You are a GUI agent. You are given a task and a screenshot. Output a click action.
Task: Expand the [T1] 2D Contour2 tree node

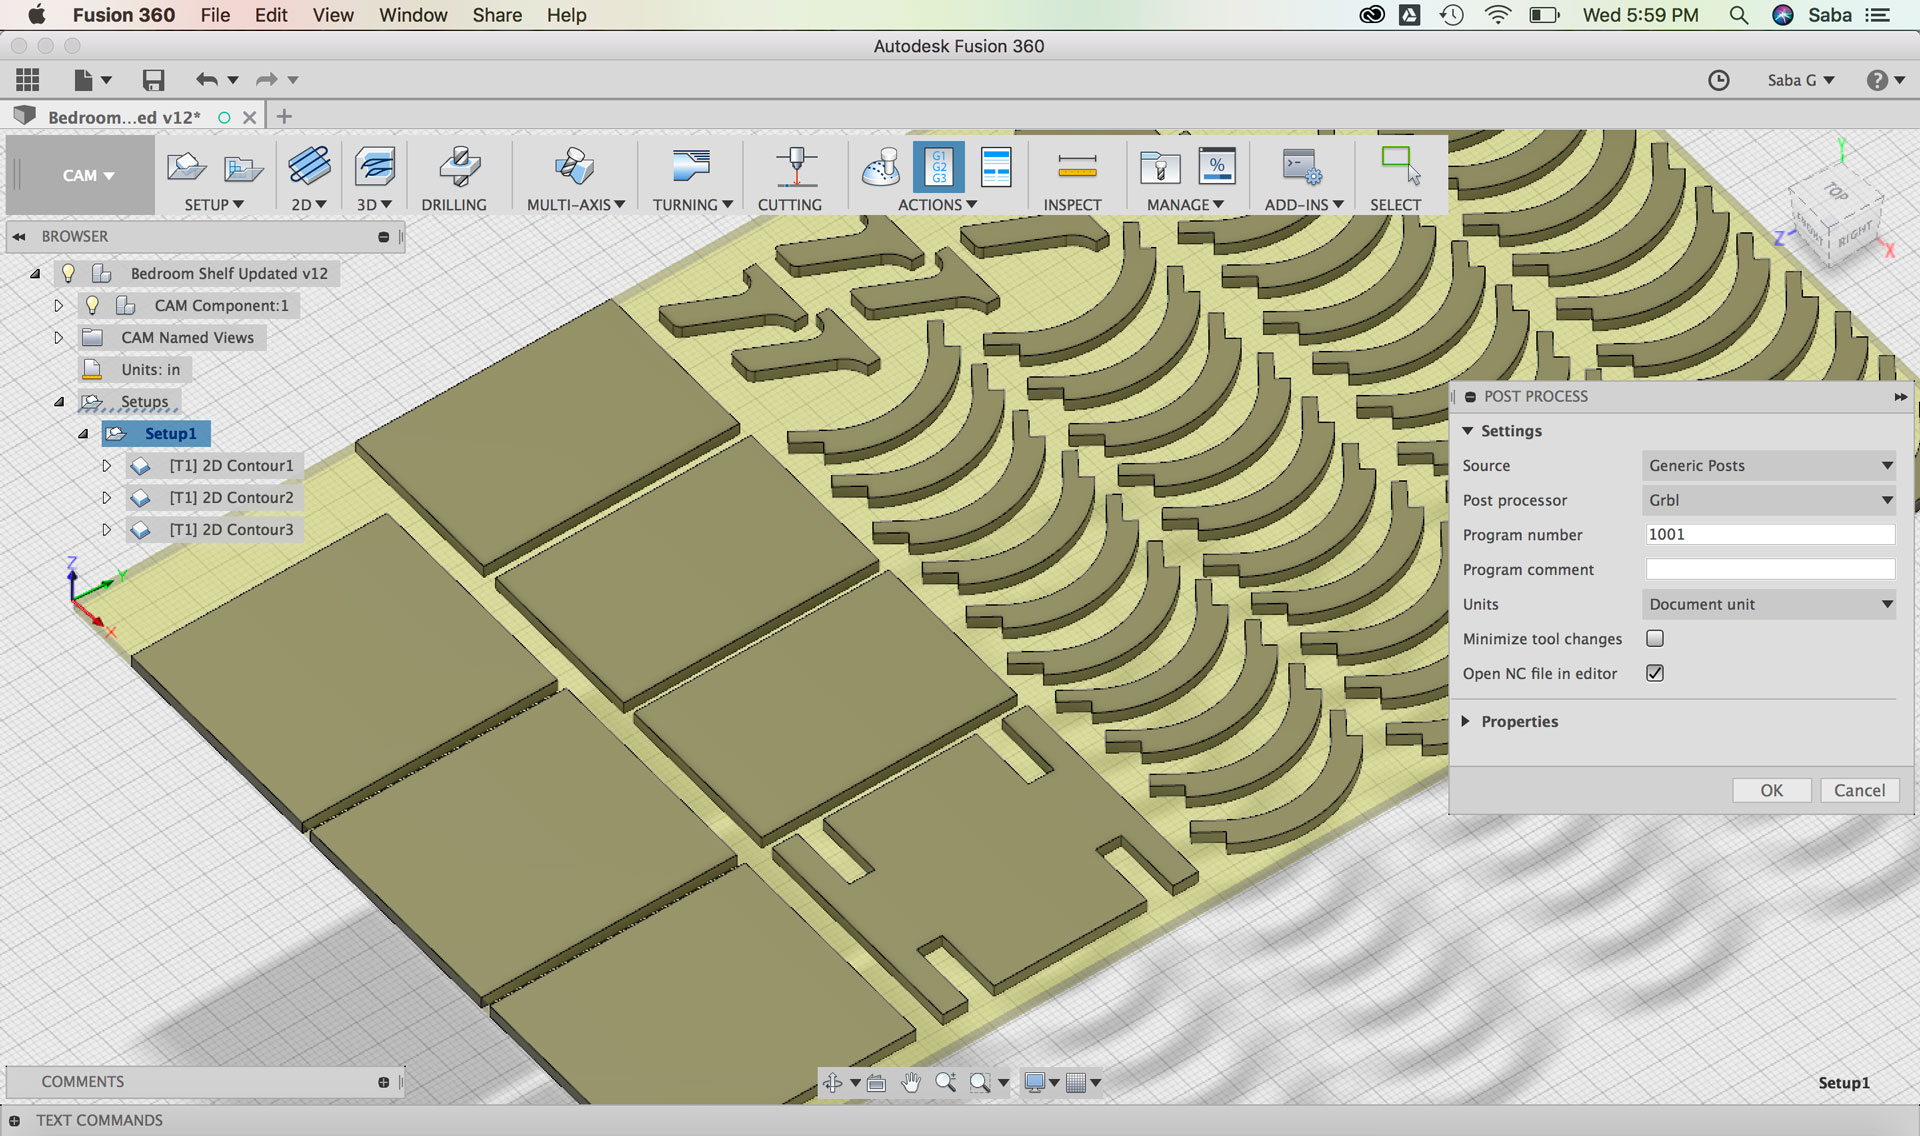pos(107,497)
